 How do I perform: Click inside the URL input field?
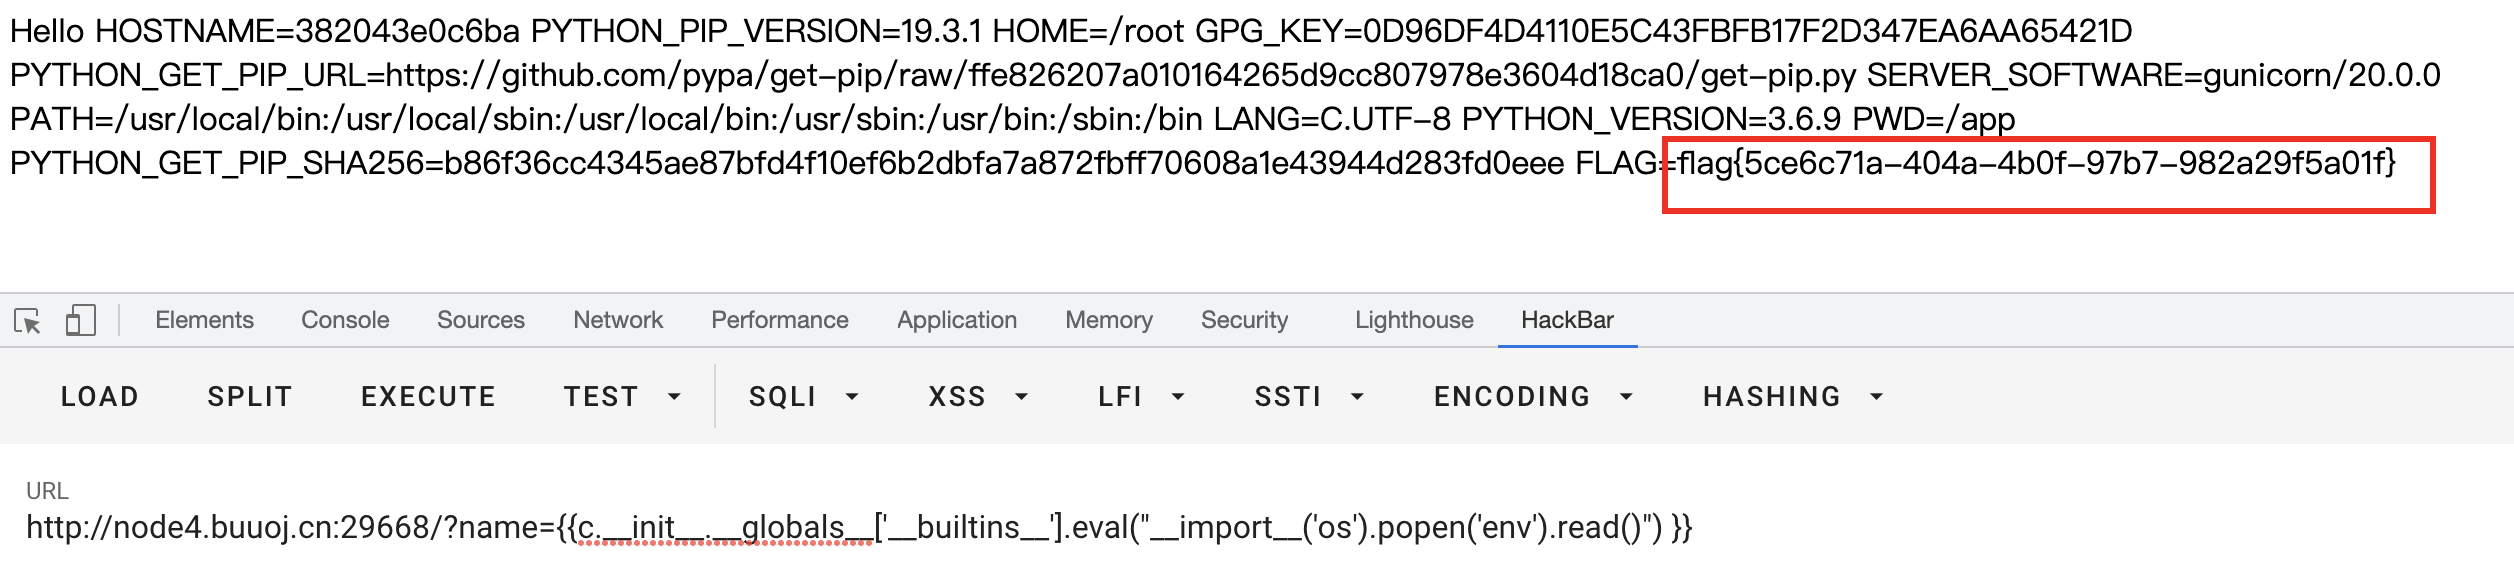pyautogui.click(x=1257, y=527)
